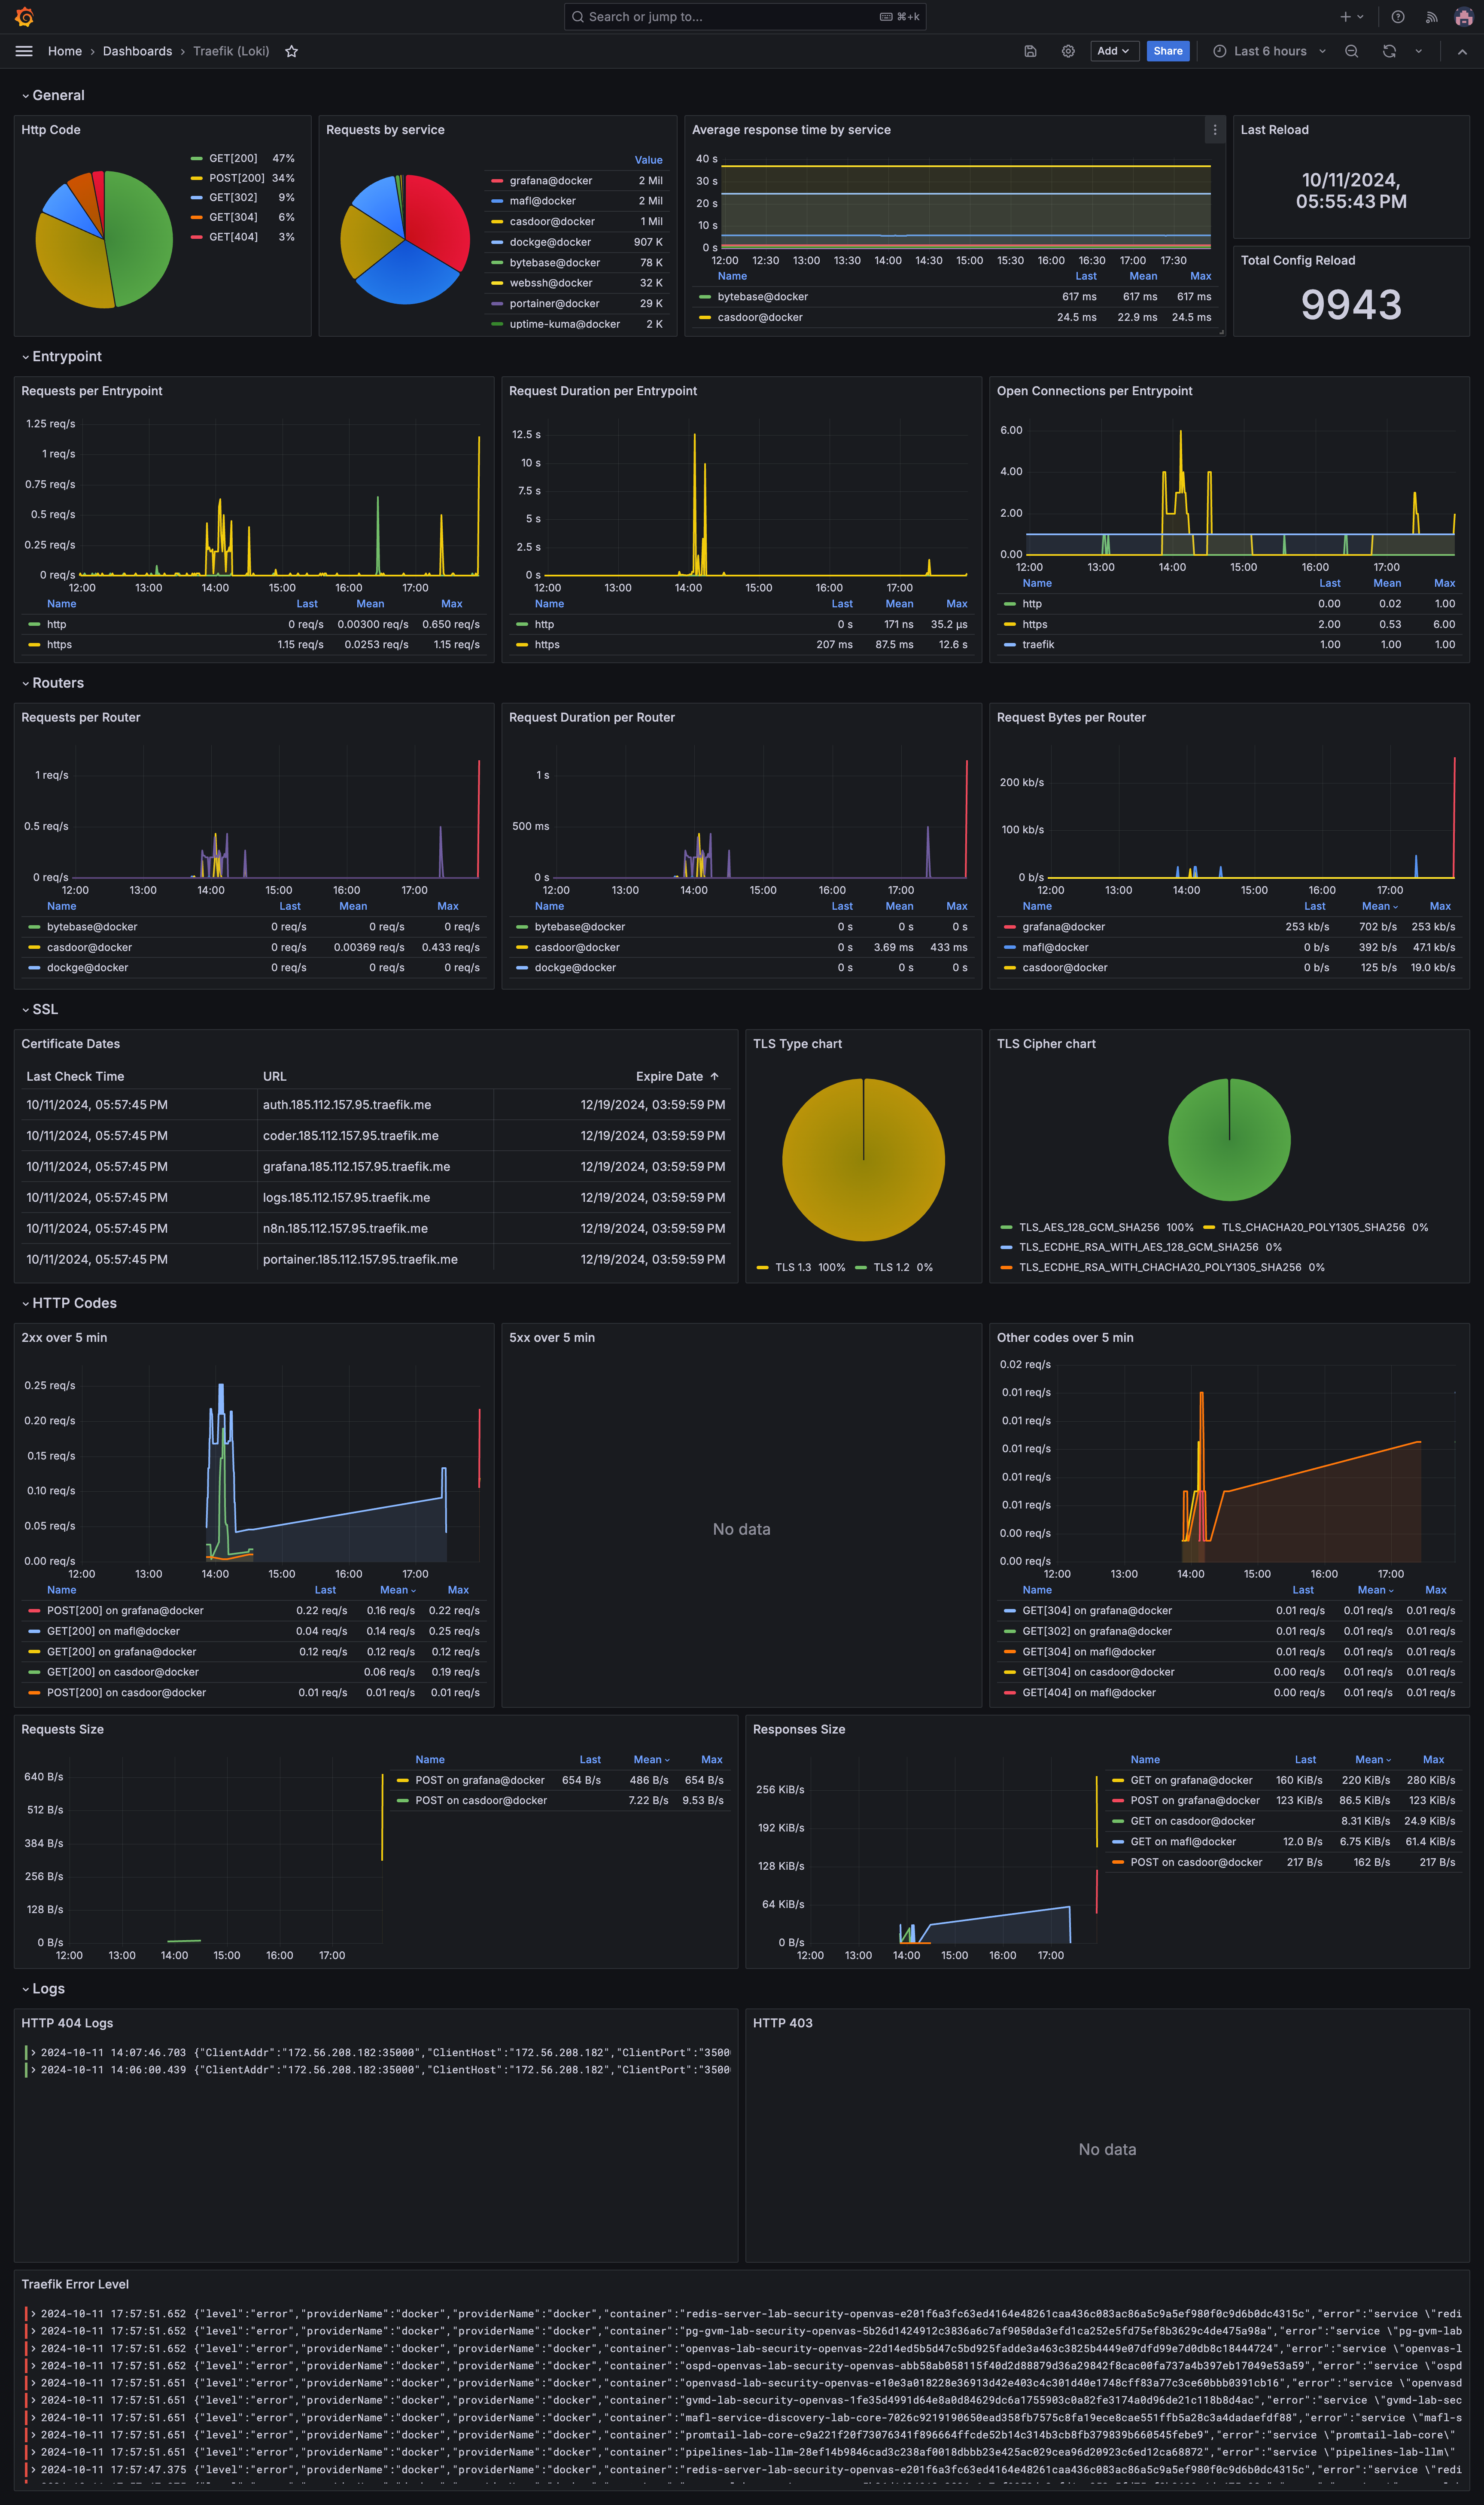
Task: Toggle GET[302] series in Http Code legend
Action: click(x=233, y=198)
